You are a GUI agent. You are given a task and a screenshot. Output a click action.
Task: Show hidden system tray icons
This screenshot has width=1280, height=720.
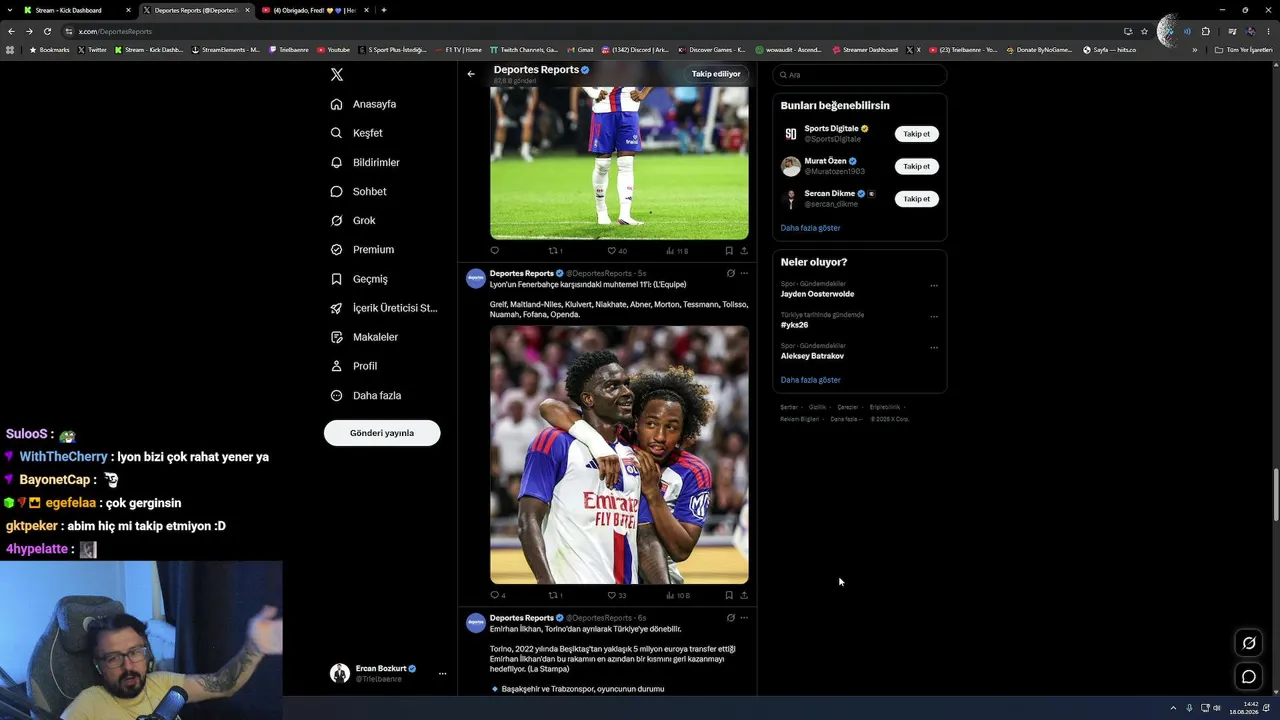[x=1174, y=708]
